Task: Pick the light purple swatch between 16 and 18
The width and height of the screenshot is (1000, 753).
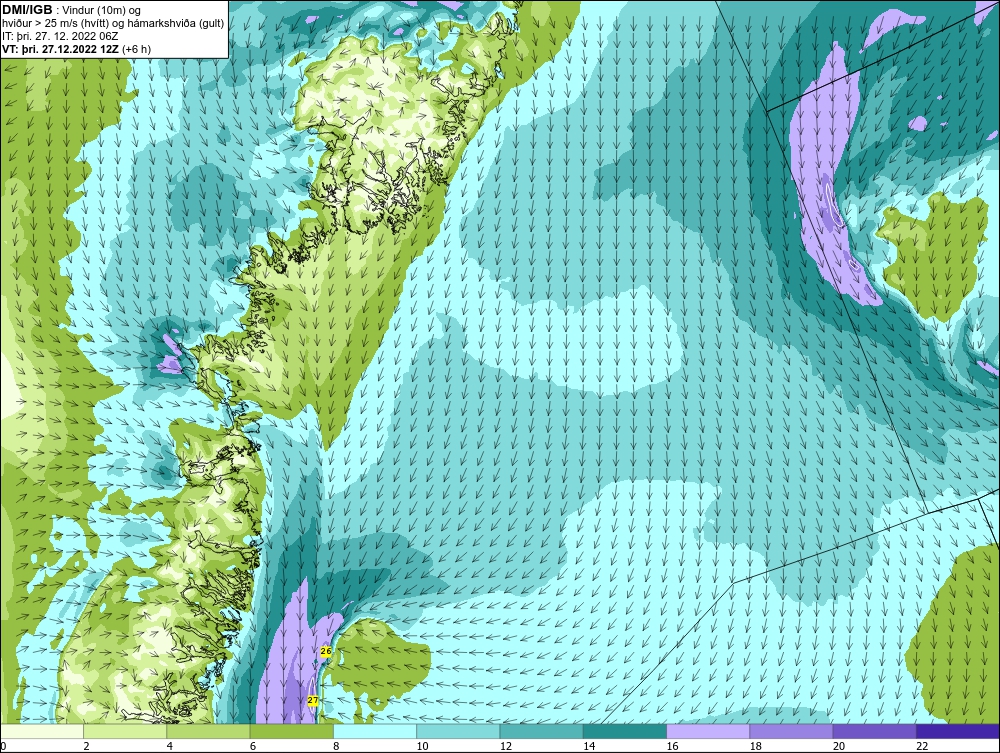Action: (x=708, y=731)
